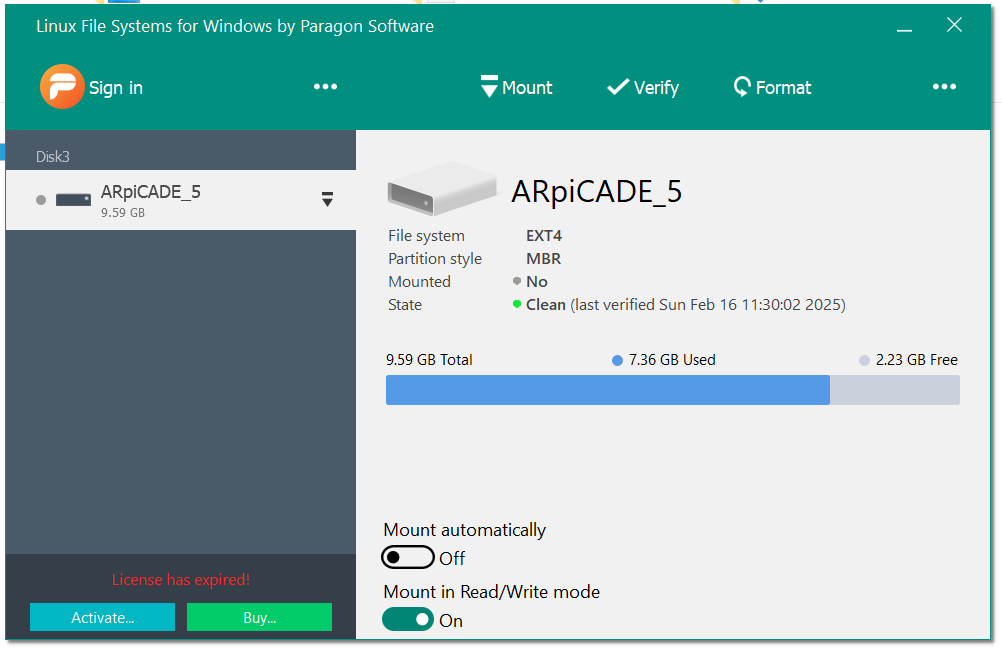Viewport: 1002px width, 651px height.
Task: Click the orange Paragon logo icon
Action: (x=62, y=86)
